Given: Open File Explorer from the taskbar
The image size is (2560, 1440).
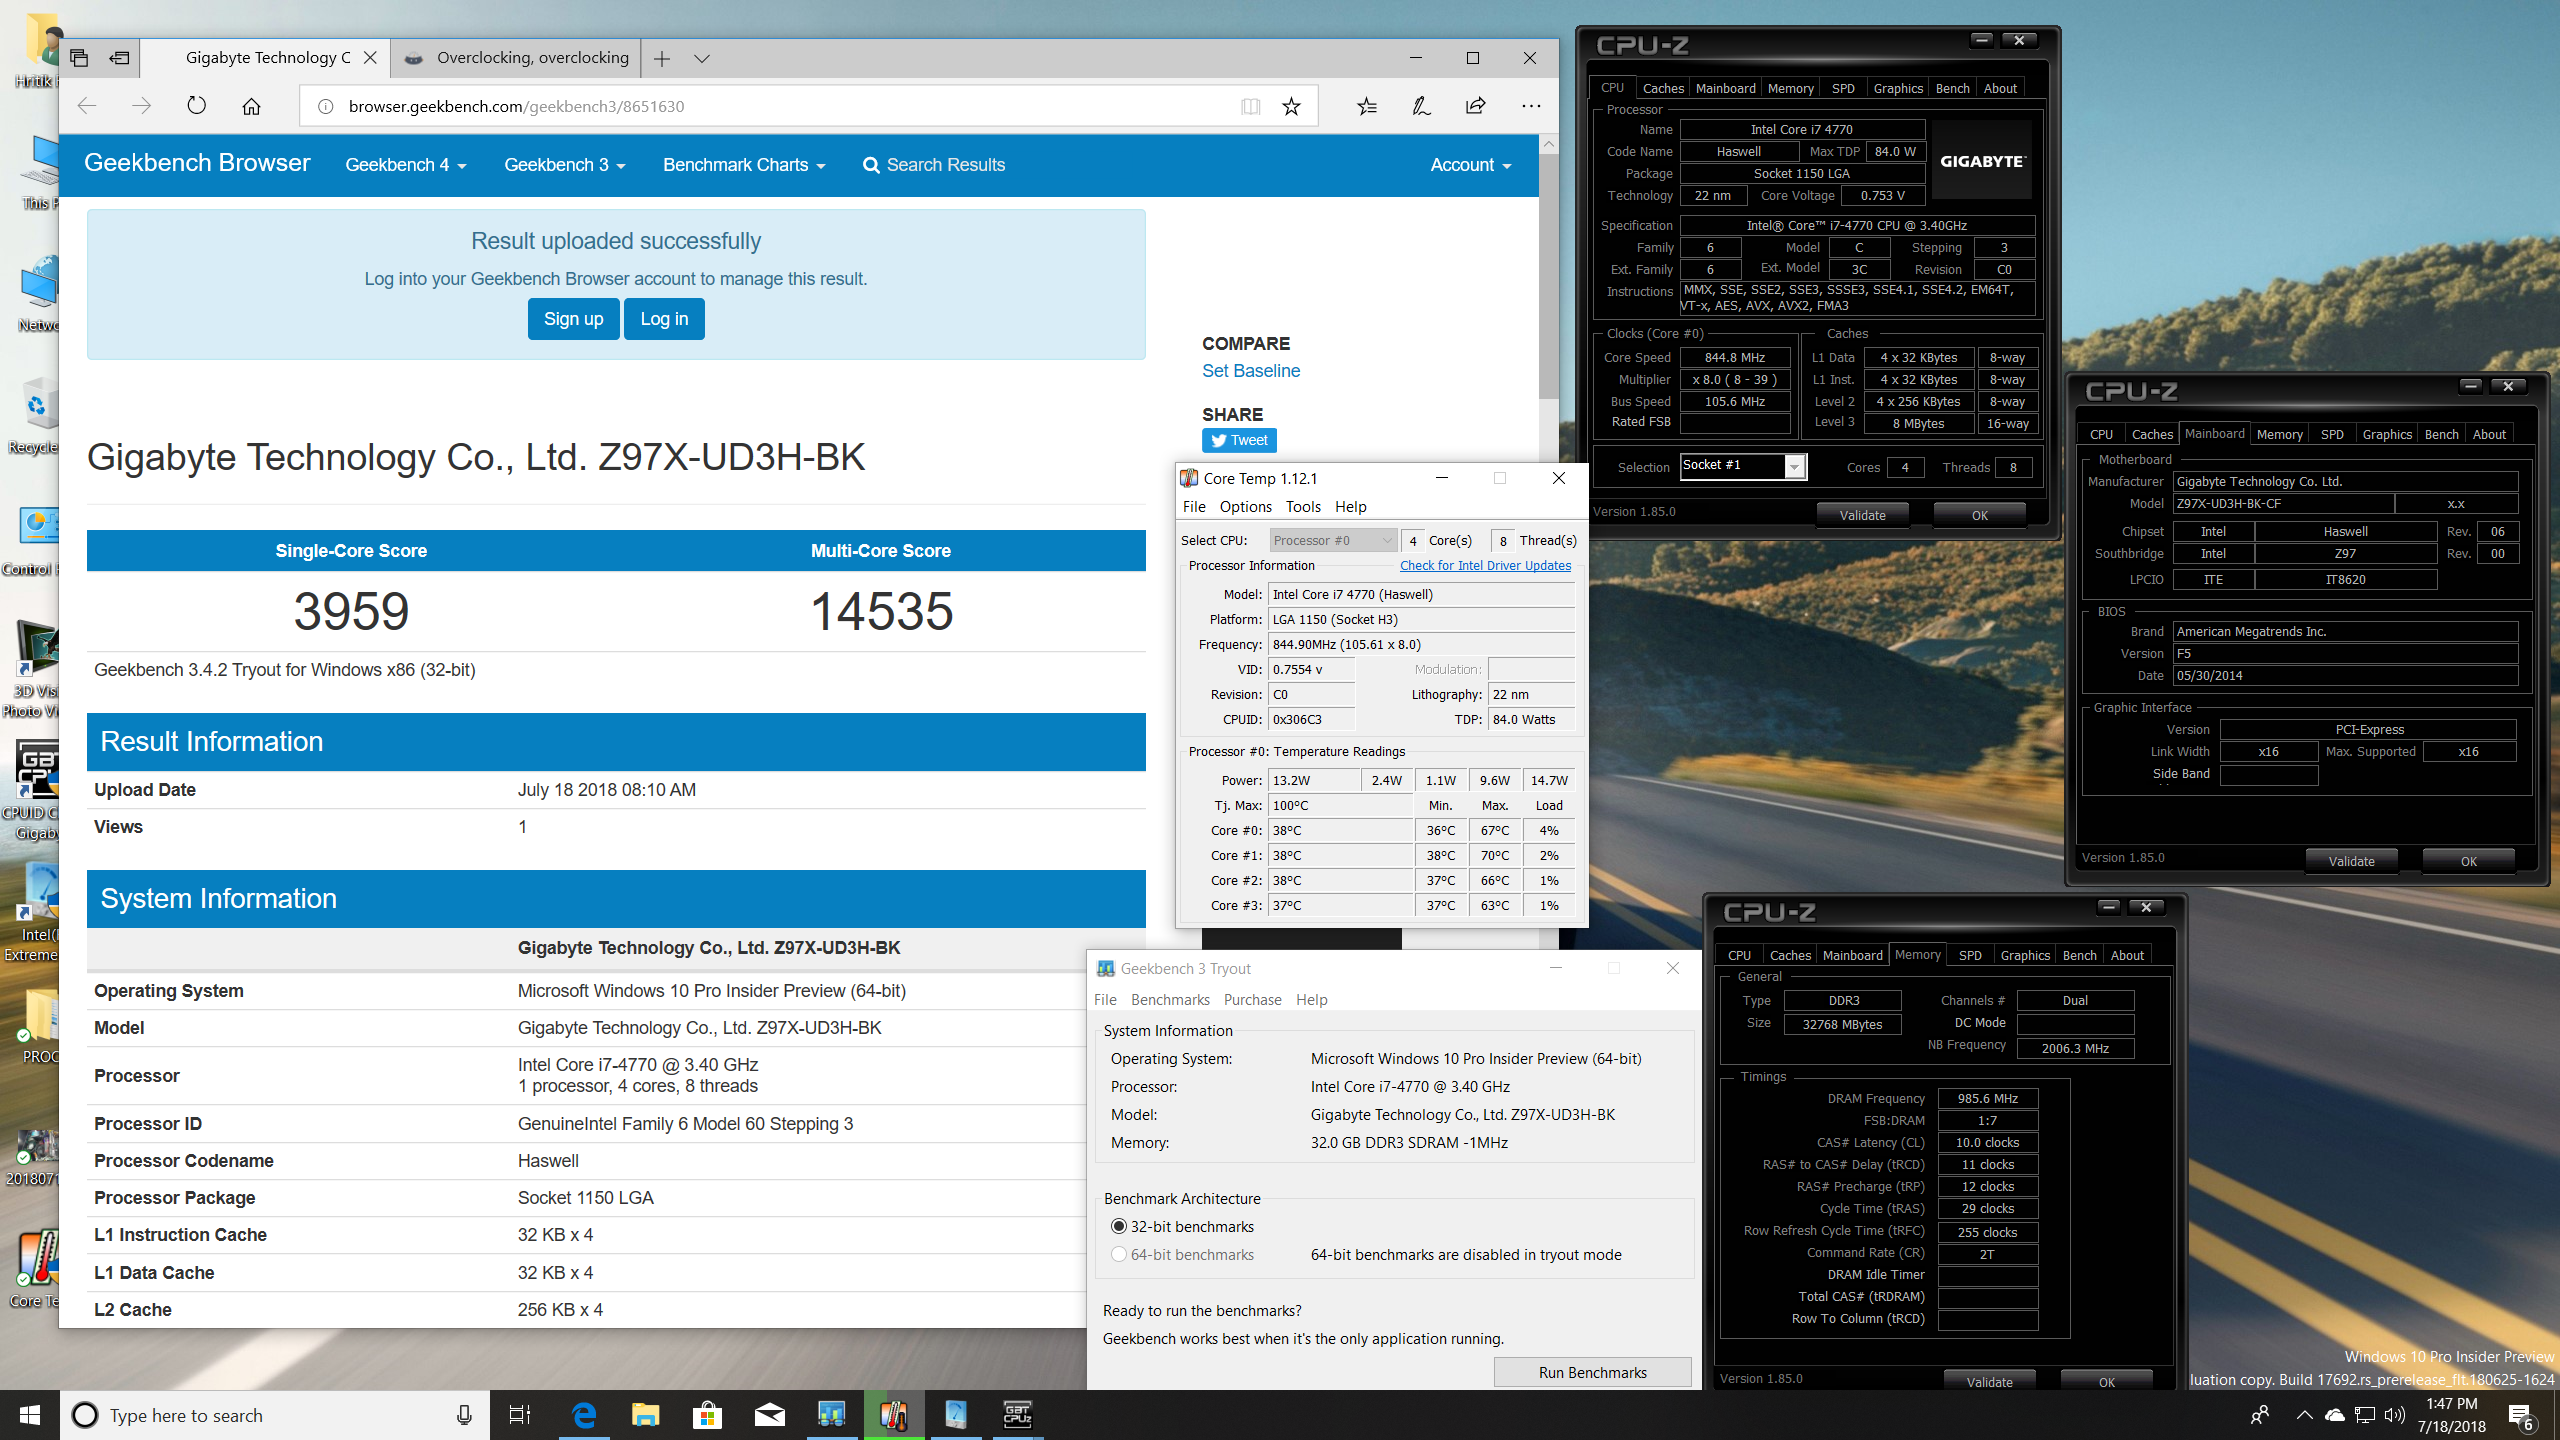Looking at the screenshot, I should pos(645,1415).
